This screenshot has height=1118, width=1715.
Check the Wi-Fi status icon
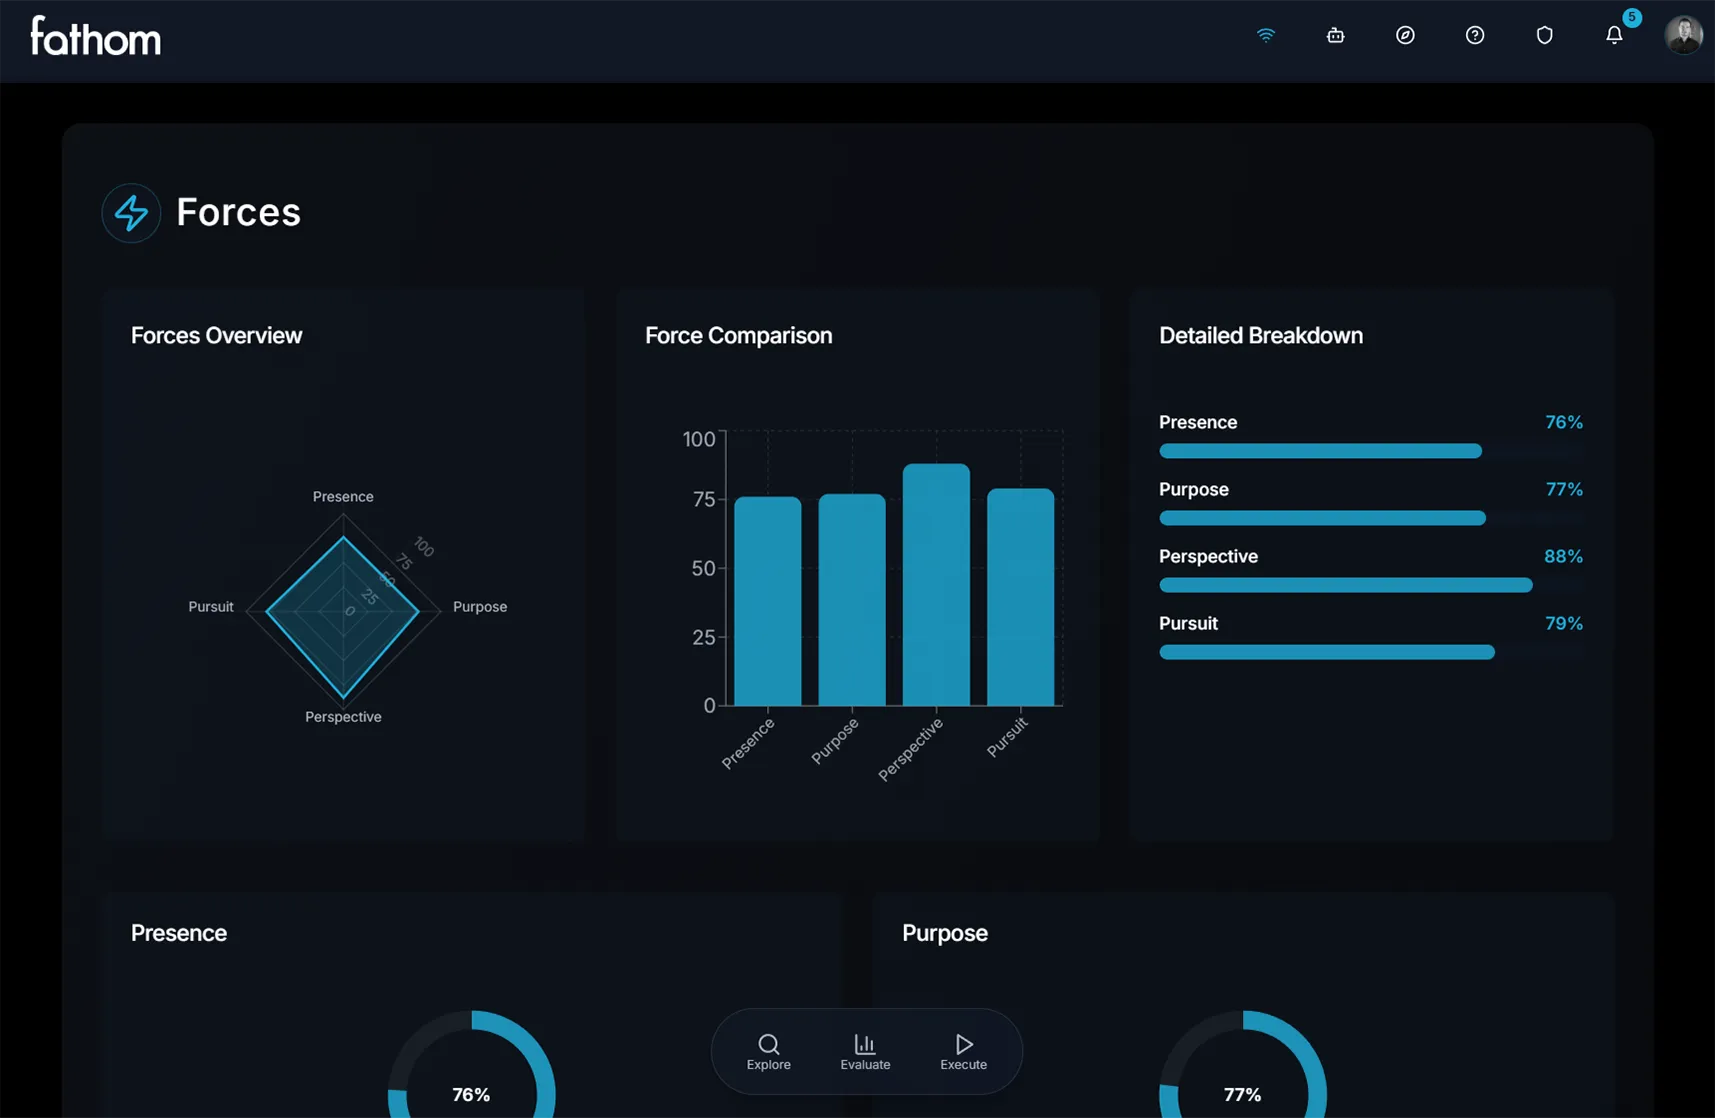tap(1266, 34)
